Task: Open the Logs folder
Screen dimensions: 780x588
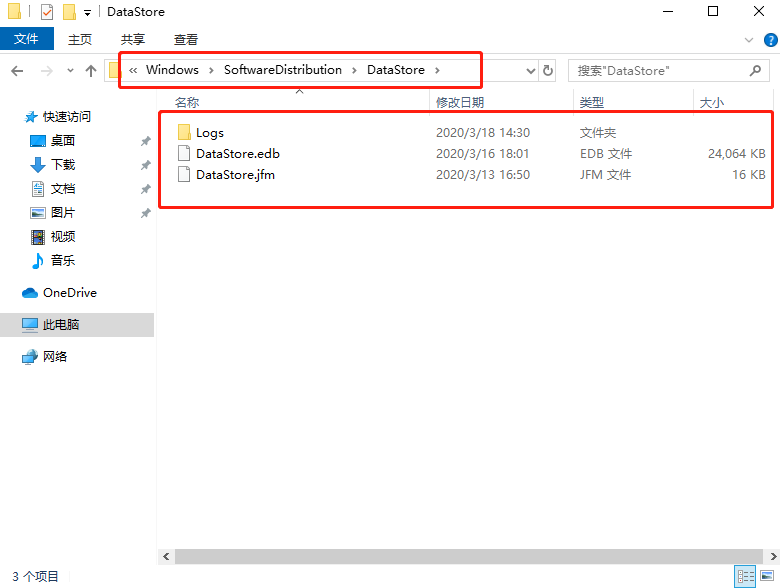Action: pyautogui.click(x=209, y=132)
